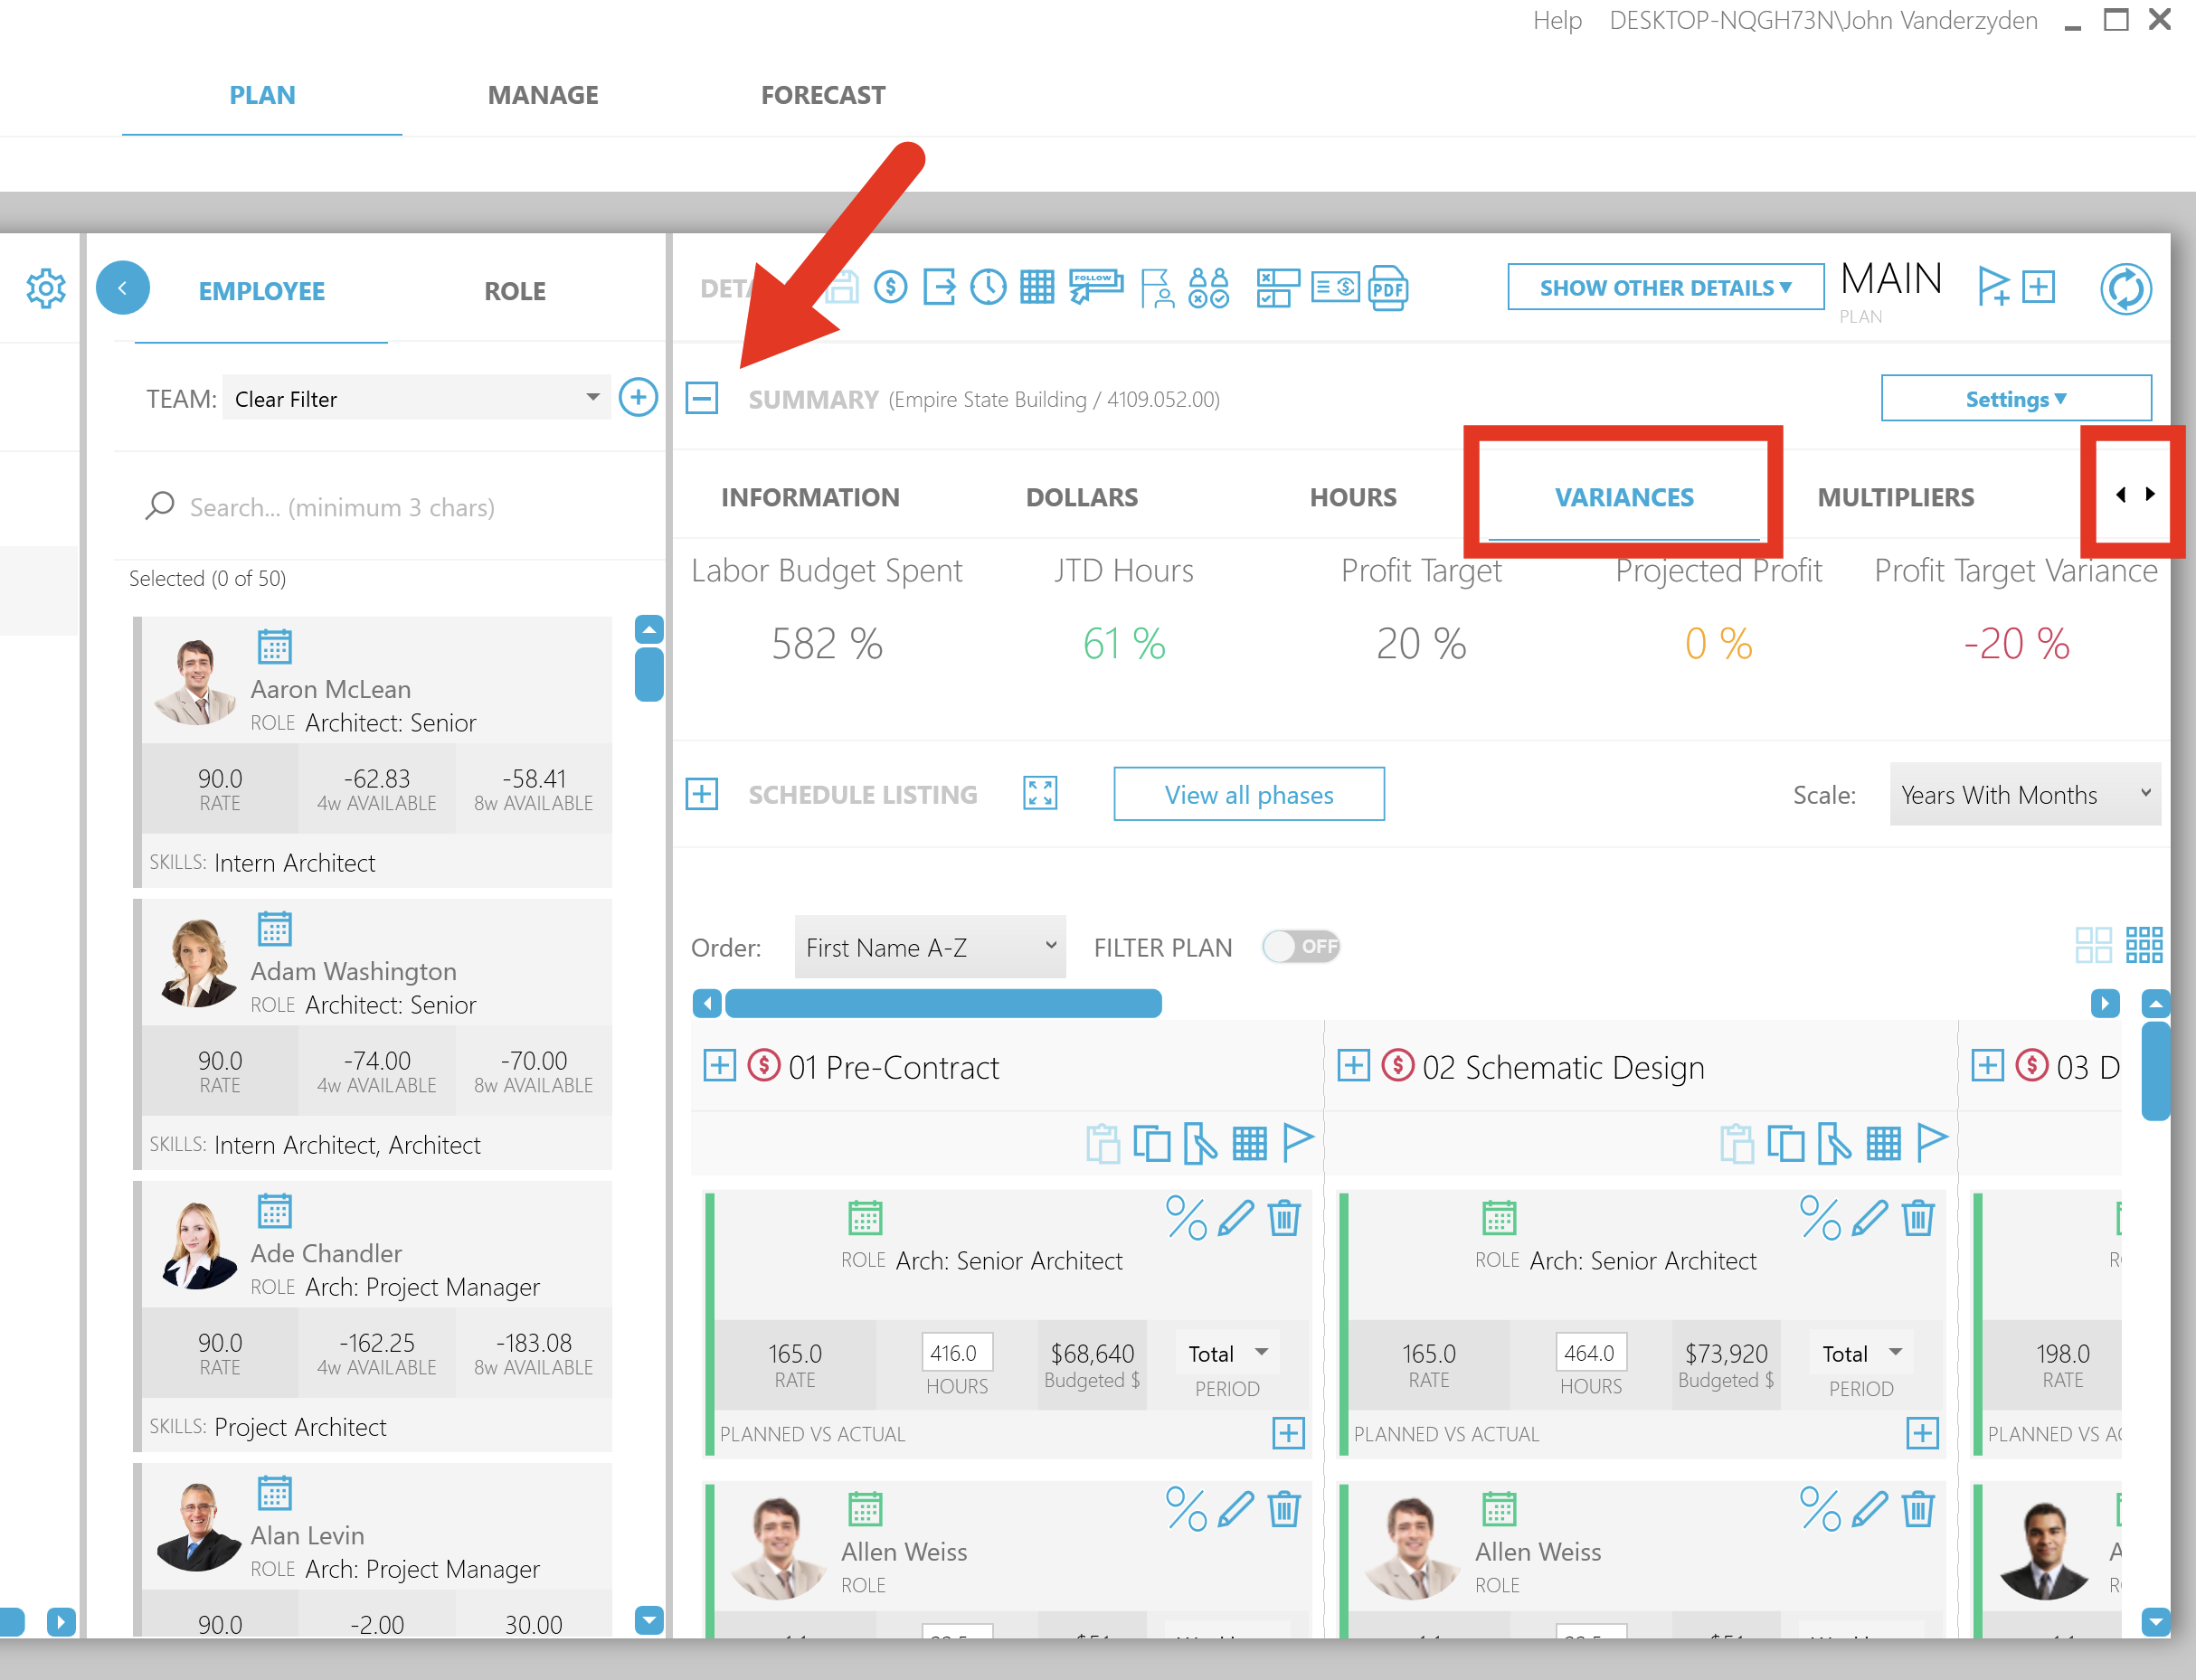The image size is (2196, 1680).
Task: Open settings with the gear icon
Action: (x=45, y=289)
